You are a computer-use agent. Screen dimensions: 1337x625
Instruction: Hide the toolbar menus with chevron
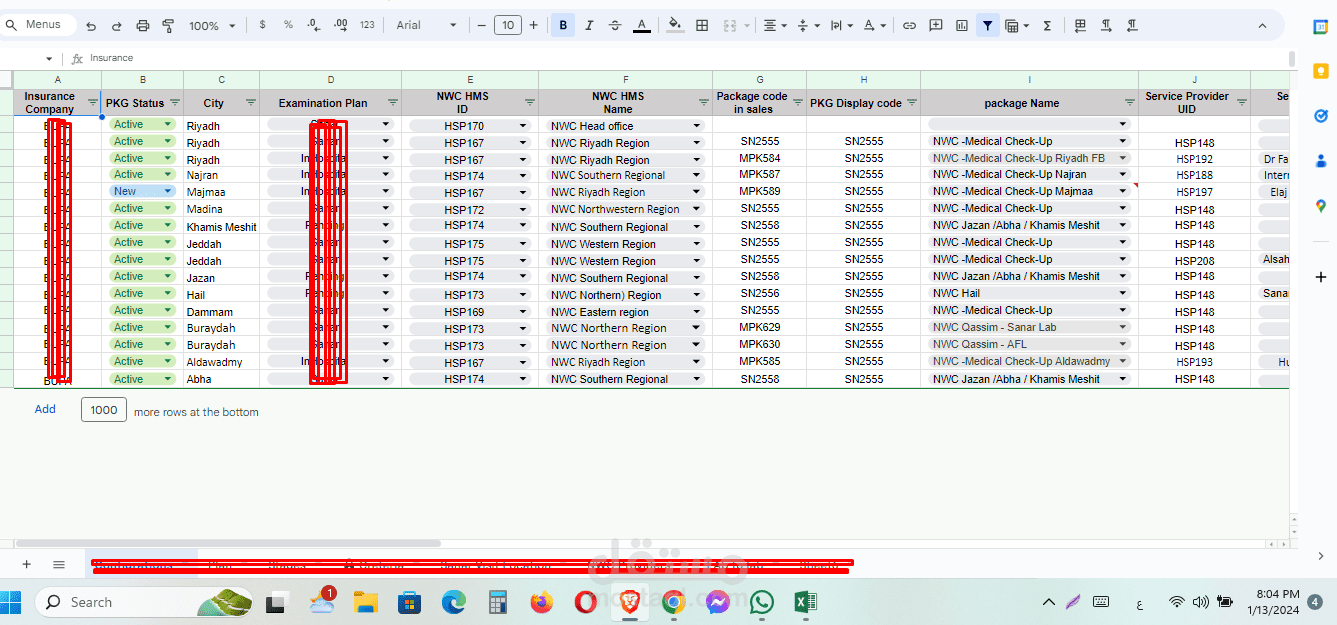pos(1263,26)
